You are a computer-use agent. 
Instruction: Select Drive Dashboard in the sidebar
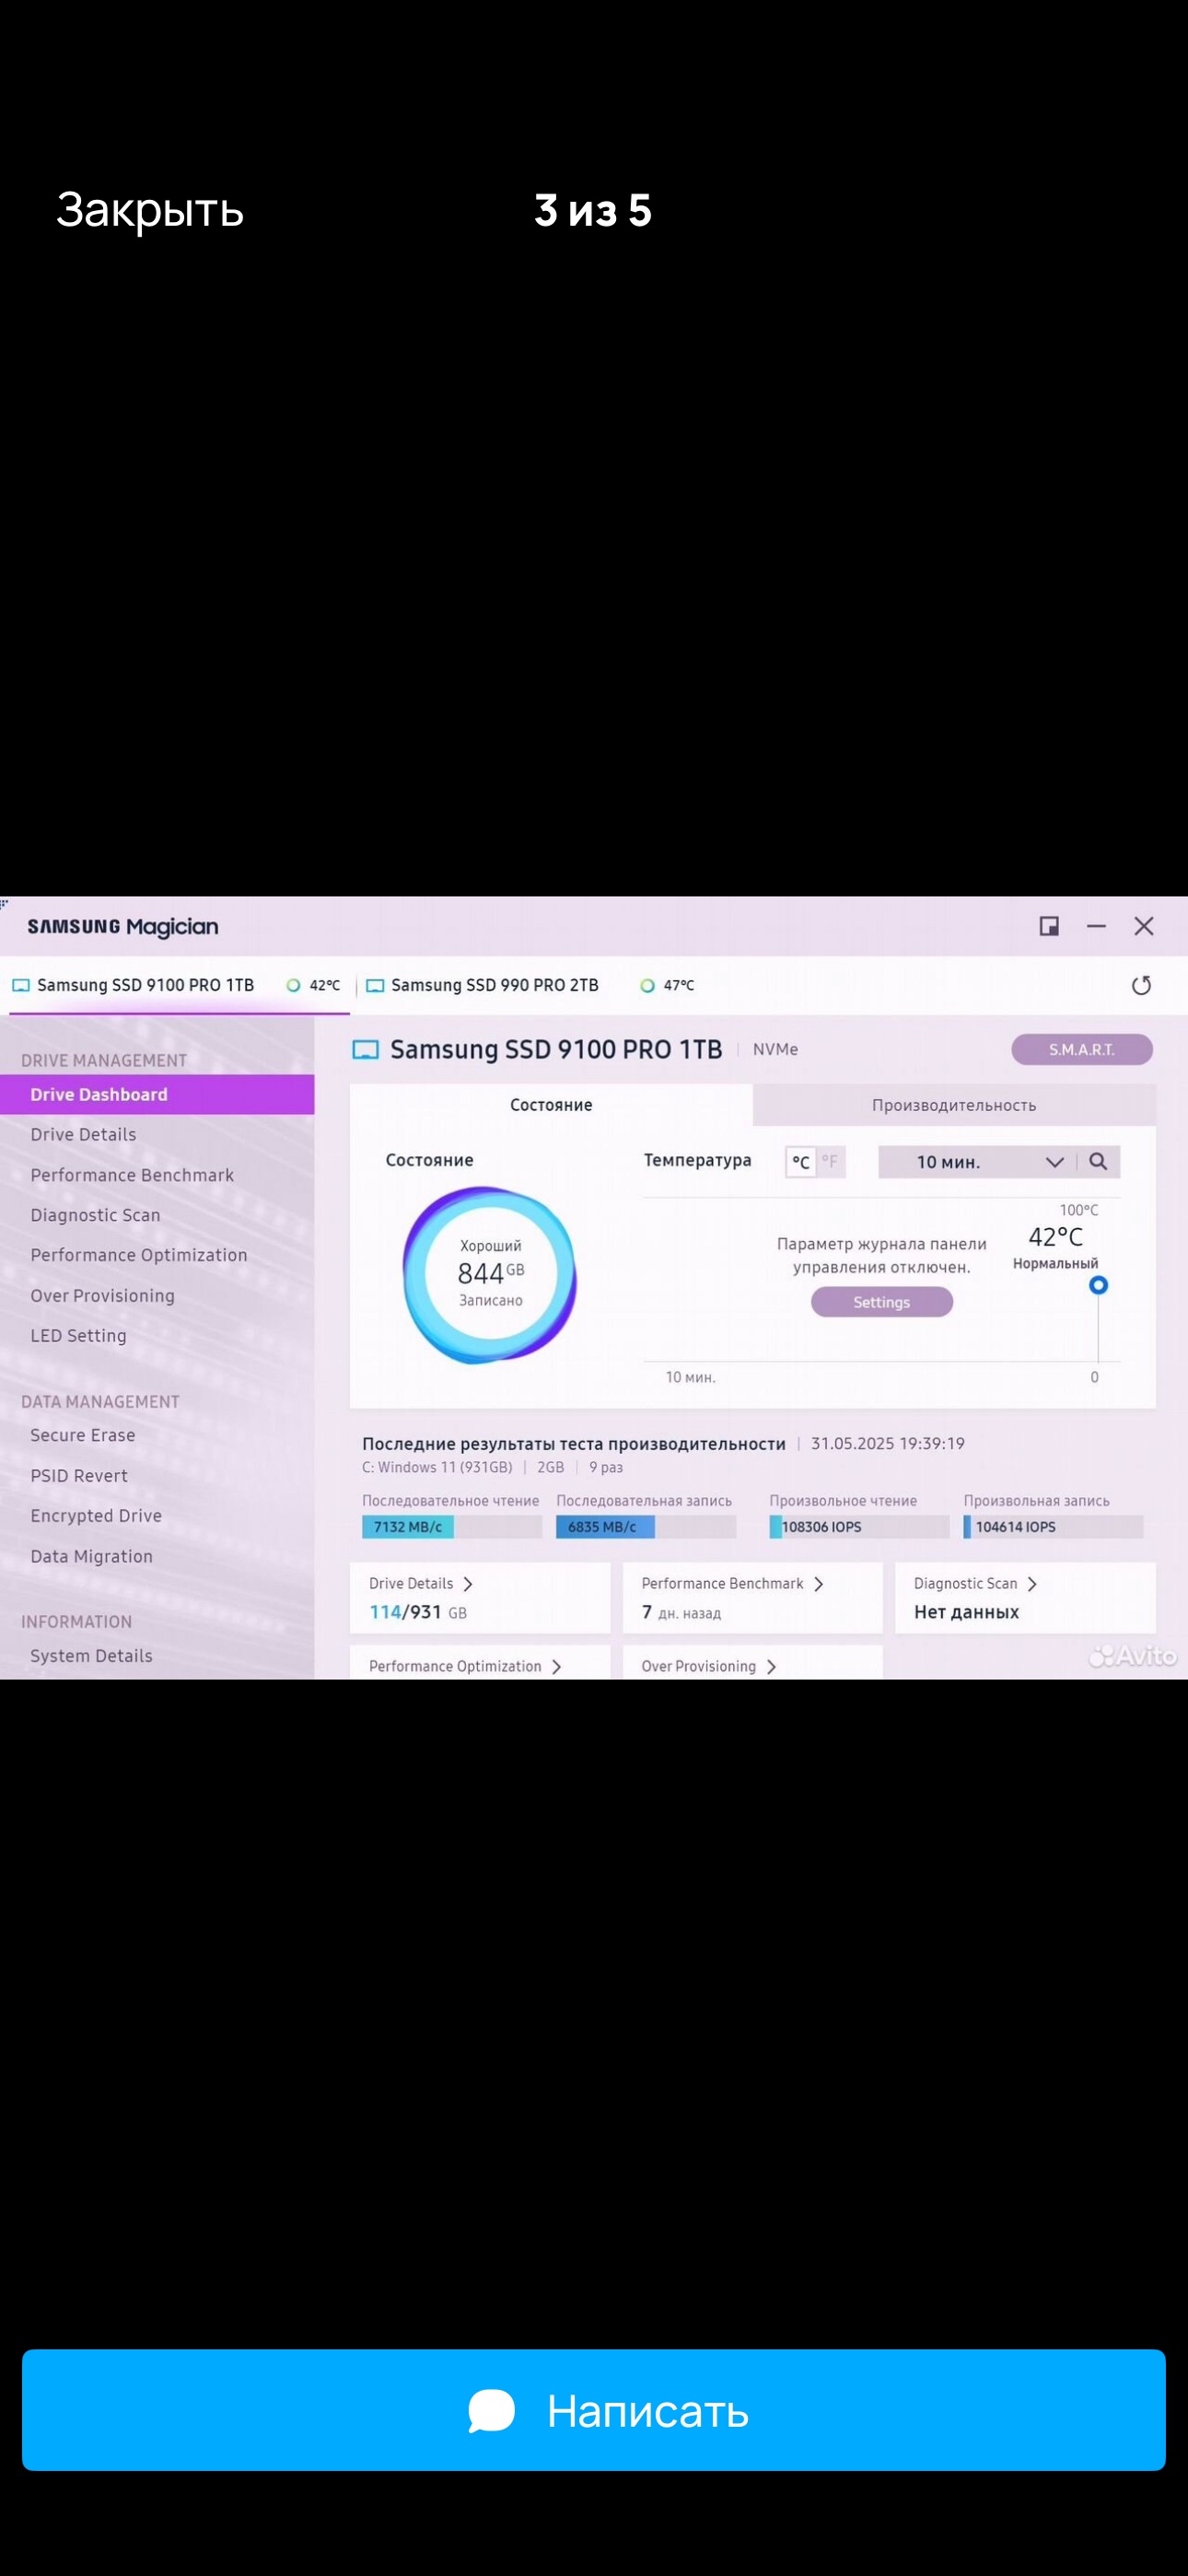157,1094
